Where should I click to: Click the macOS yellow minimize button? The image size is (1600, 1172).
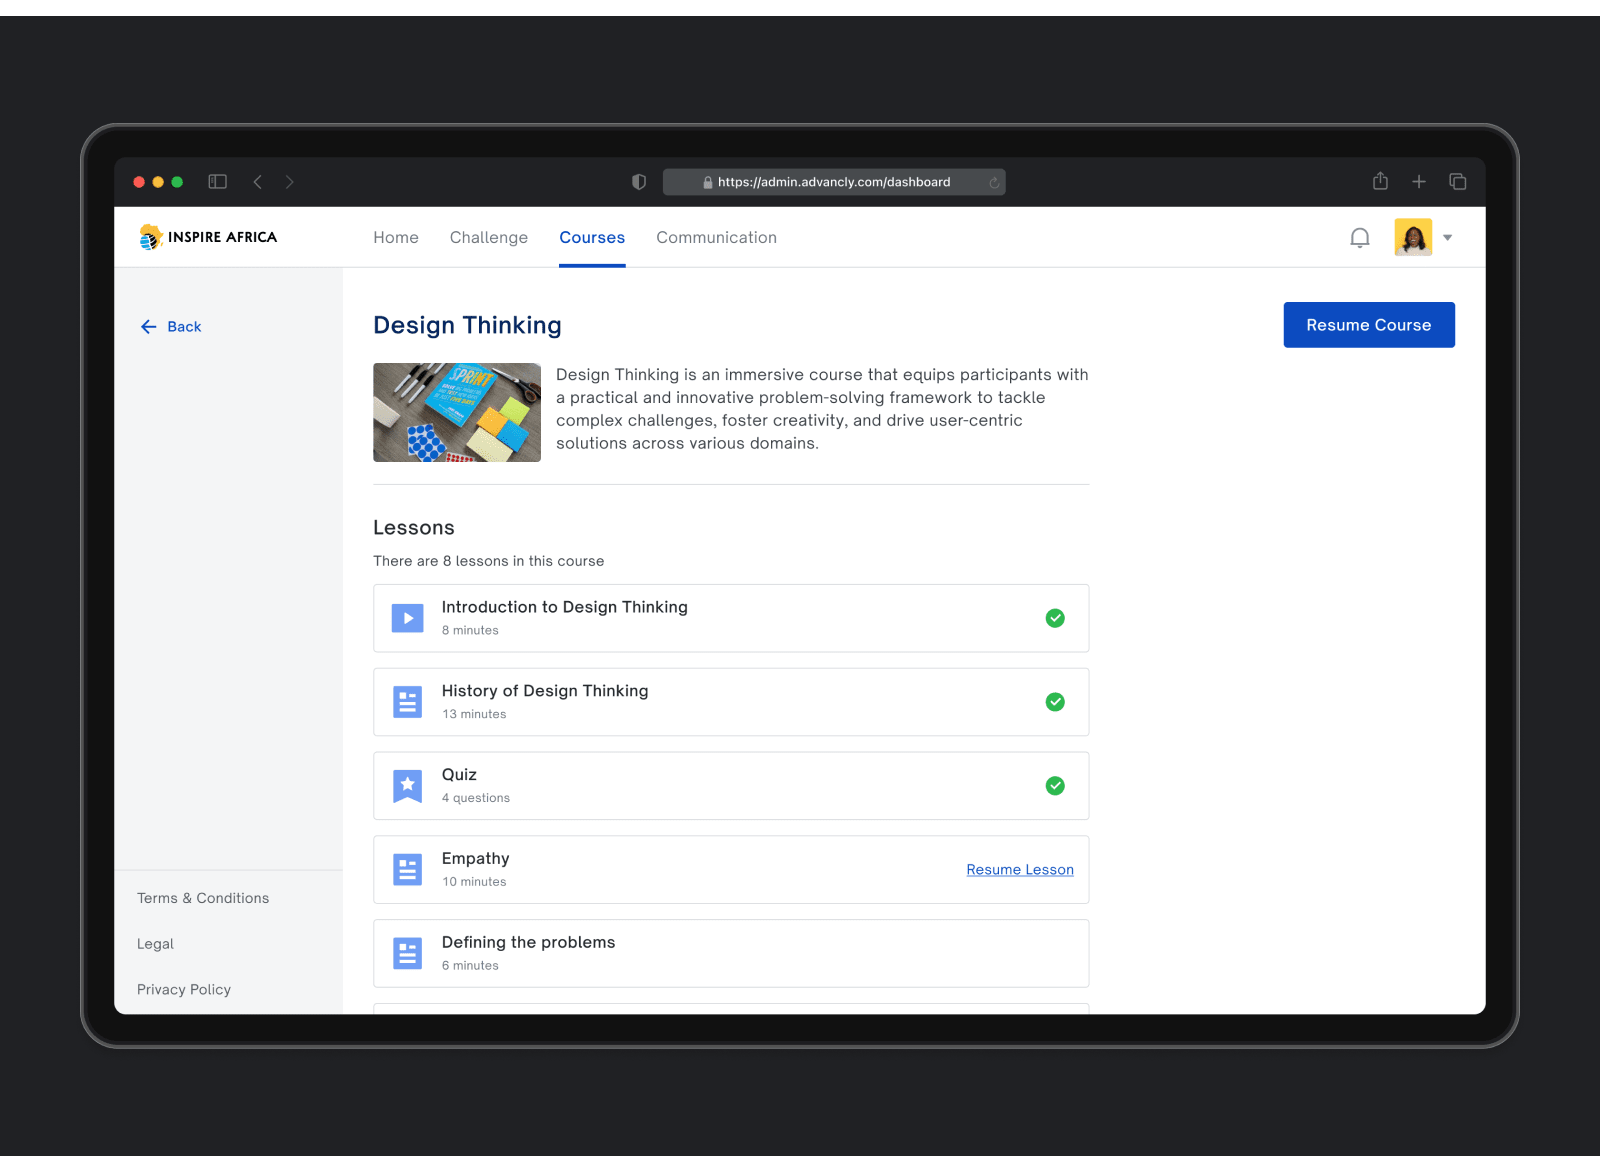pyautogui.click(x=158, y=182)
